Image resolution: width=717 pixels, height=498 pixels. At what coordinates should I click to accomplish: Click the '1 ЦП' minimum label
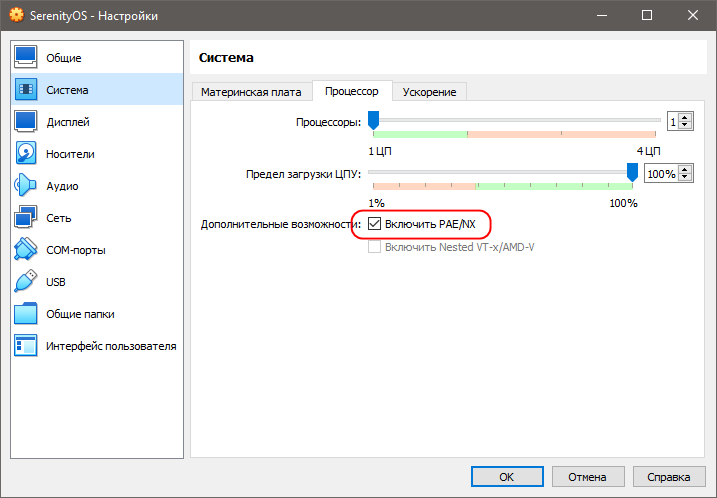click(x=380, y=151)
